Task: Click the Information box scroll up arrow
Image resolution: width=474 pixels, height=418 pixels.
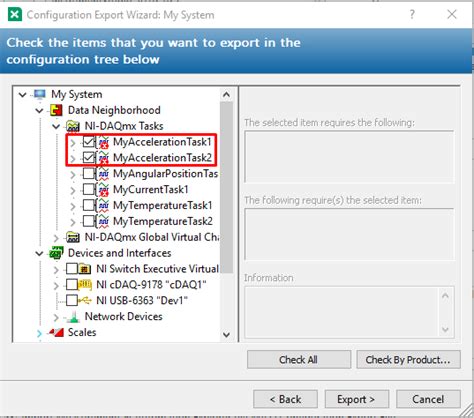Action: 445,296
